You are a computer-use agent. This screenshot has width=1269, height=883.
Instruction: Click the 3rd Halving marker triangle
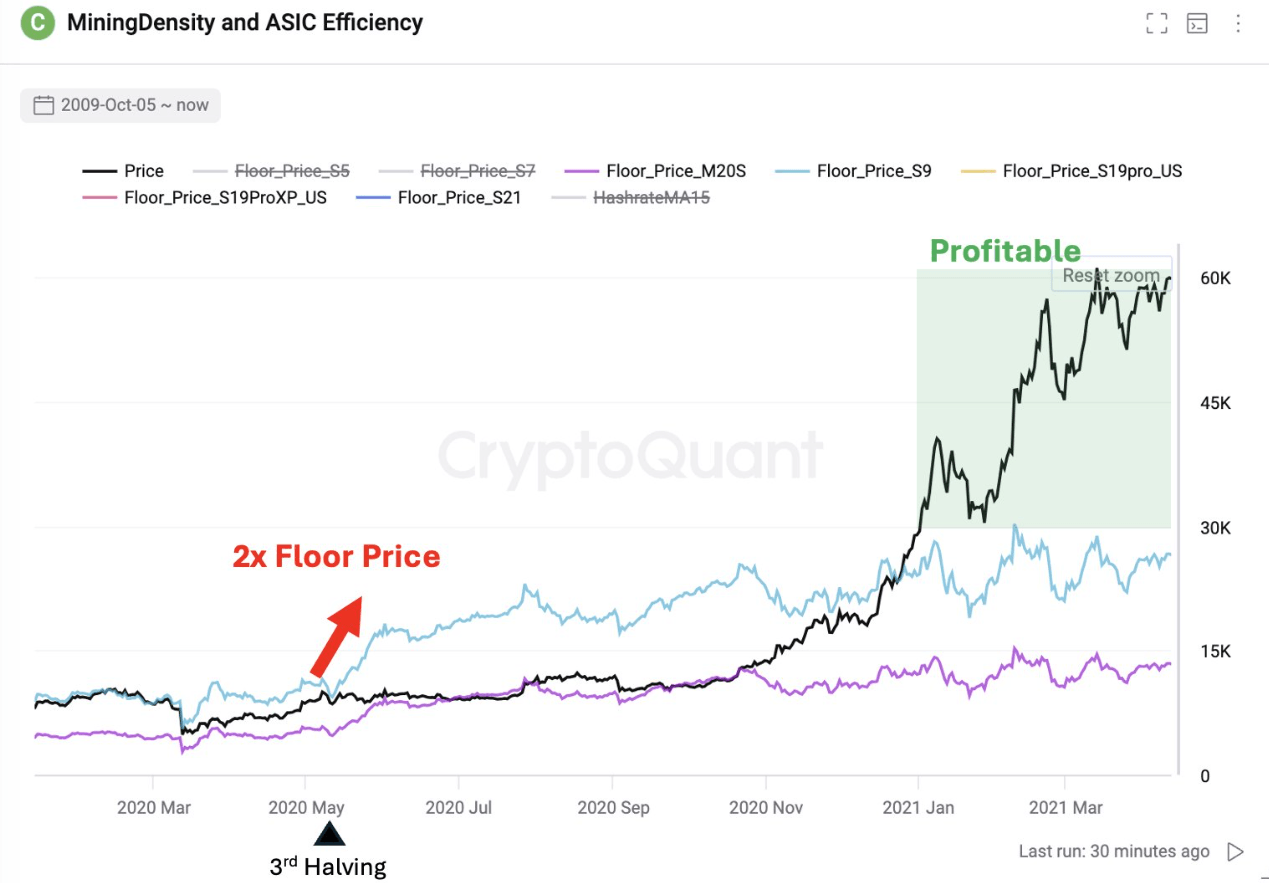[x=328, y=835]
